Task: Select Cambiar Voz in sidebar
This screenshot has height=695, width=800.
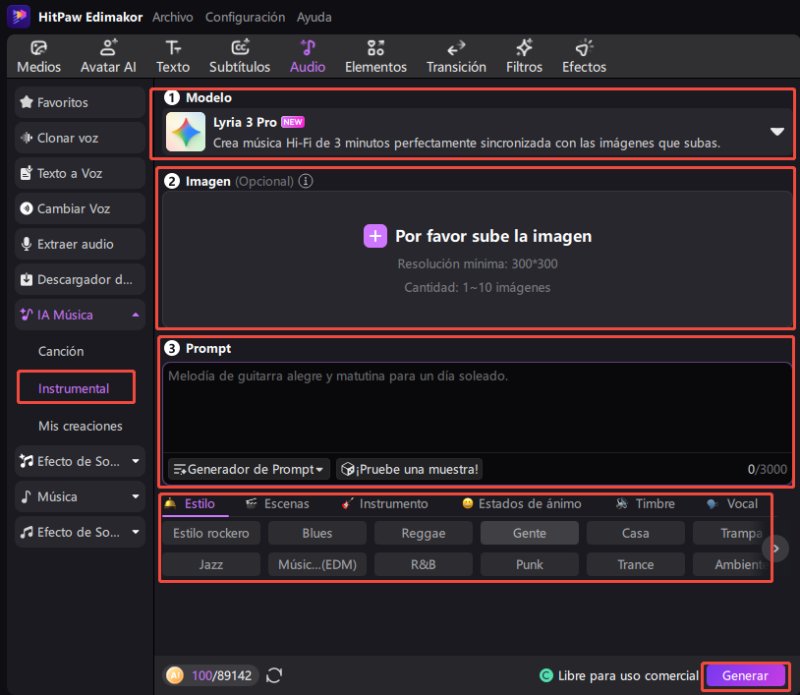Action: 80,209
